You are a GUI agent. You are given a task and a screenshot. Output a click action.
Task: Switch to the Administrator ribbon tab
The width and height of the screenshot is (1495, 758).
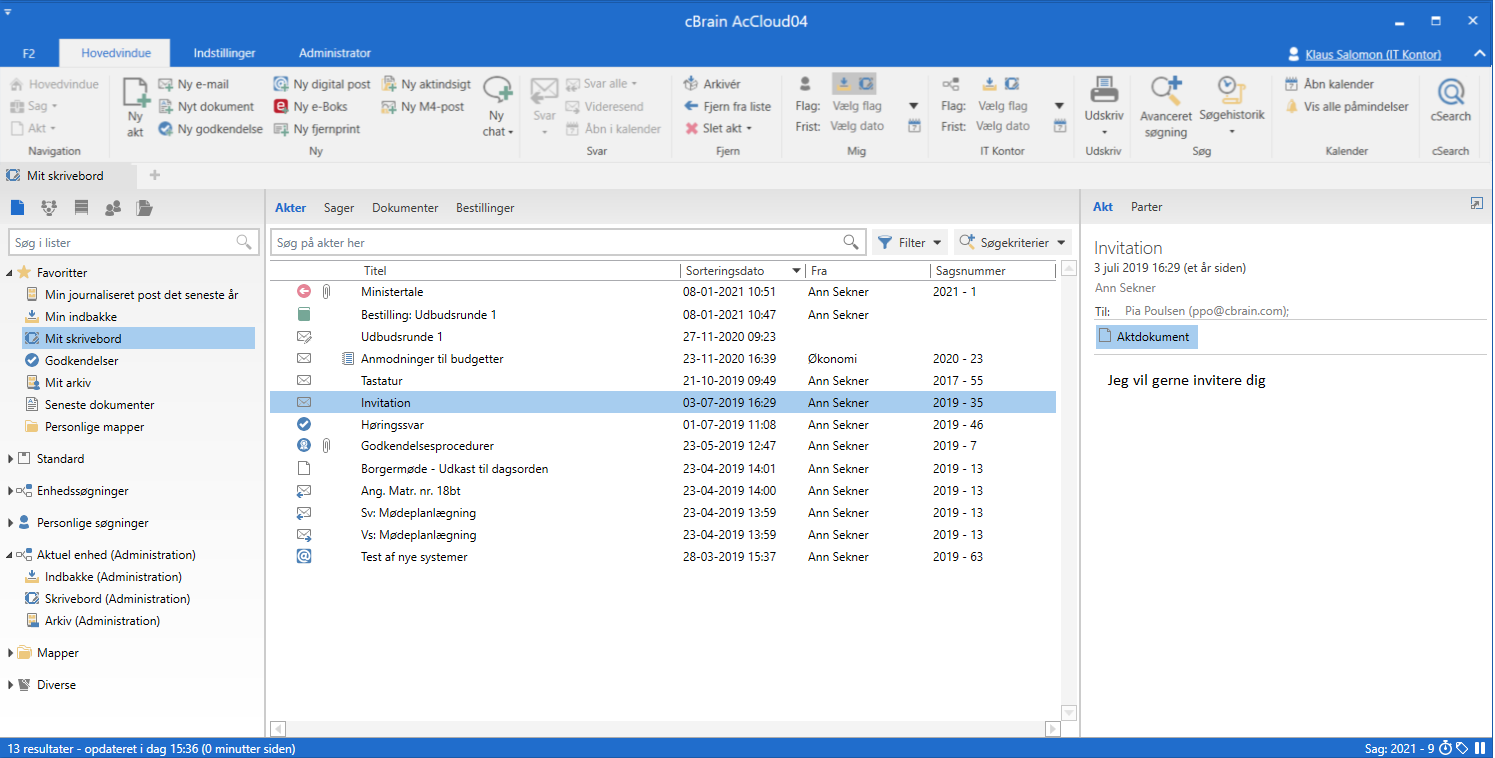point(335,53)
